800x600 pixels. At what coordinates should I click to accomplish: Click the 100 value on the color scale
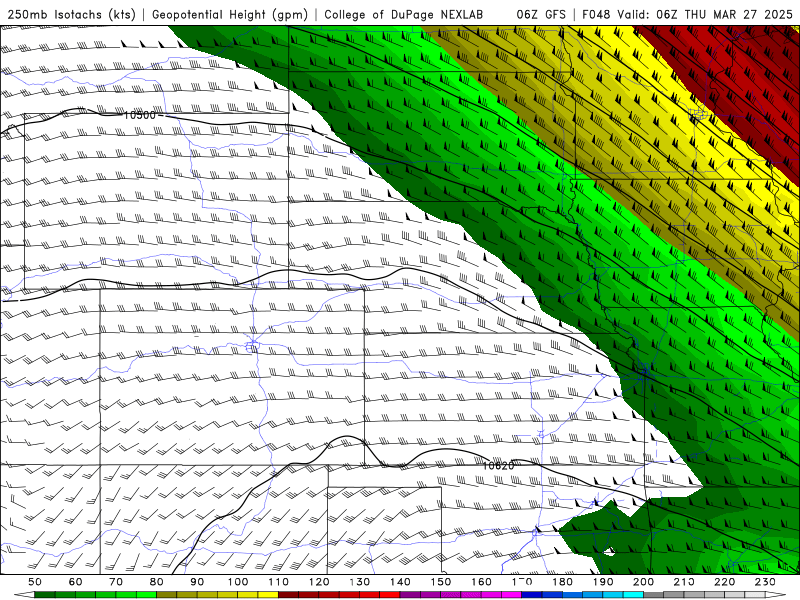click(x=238, y=582)
